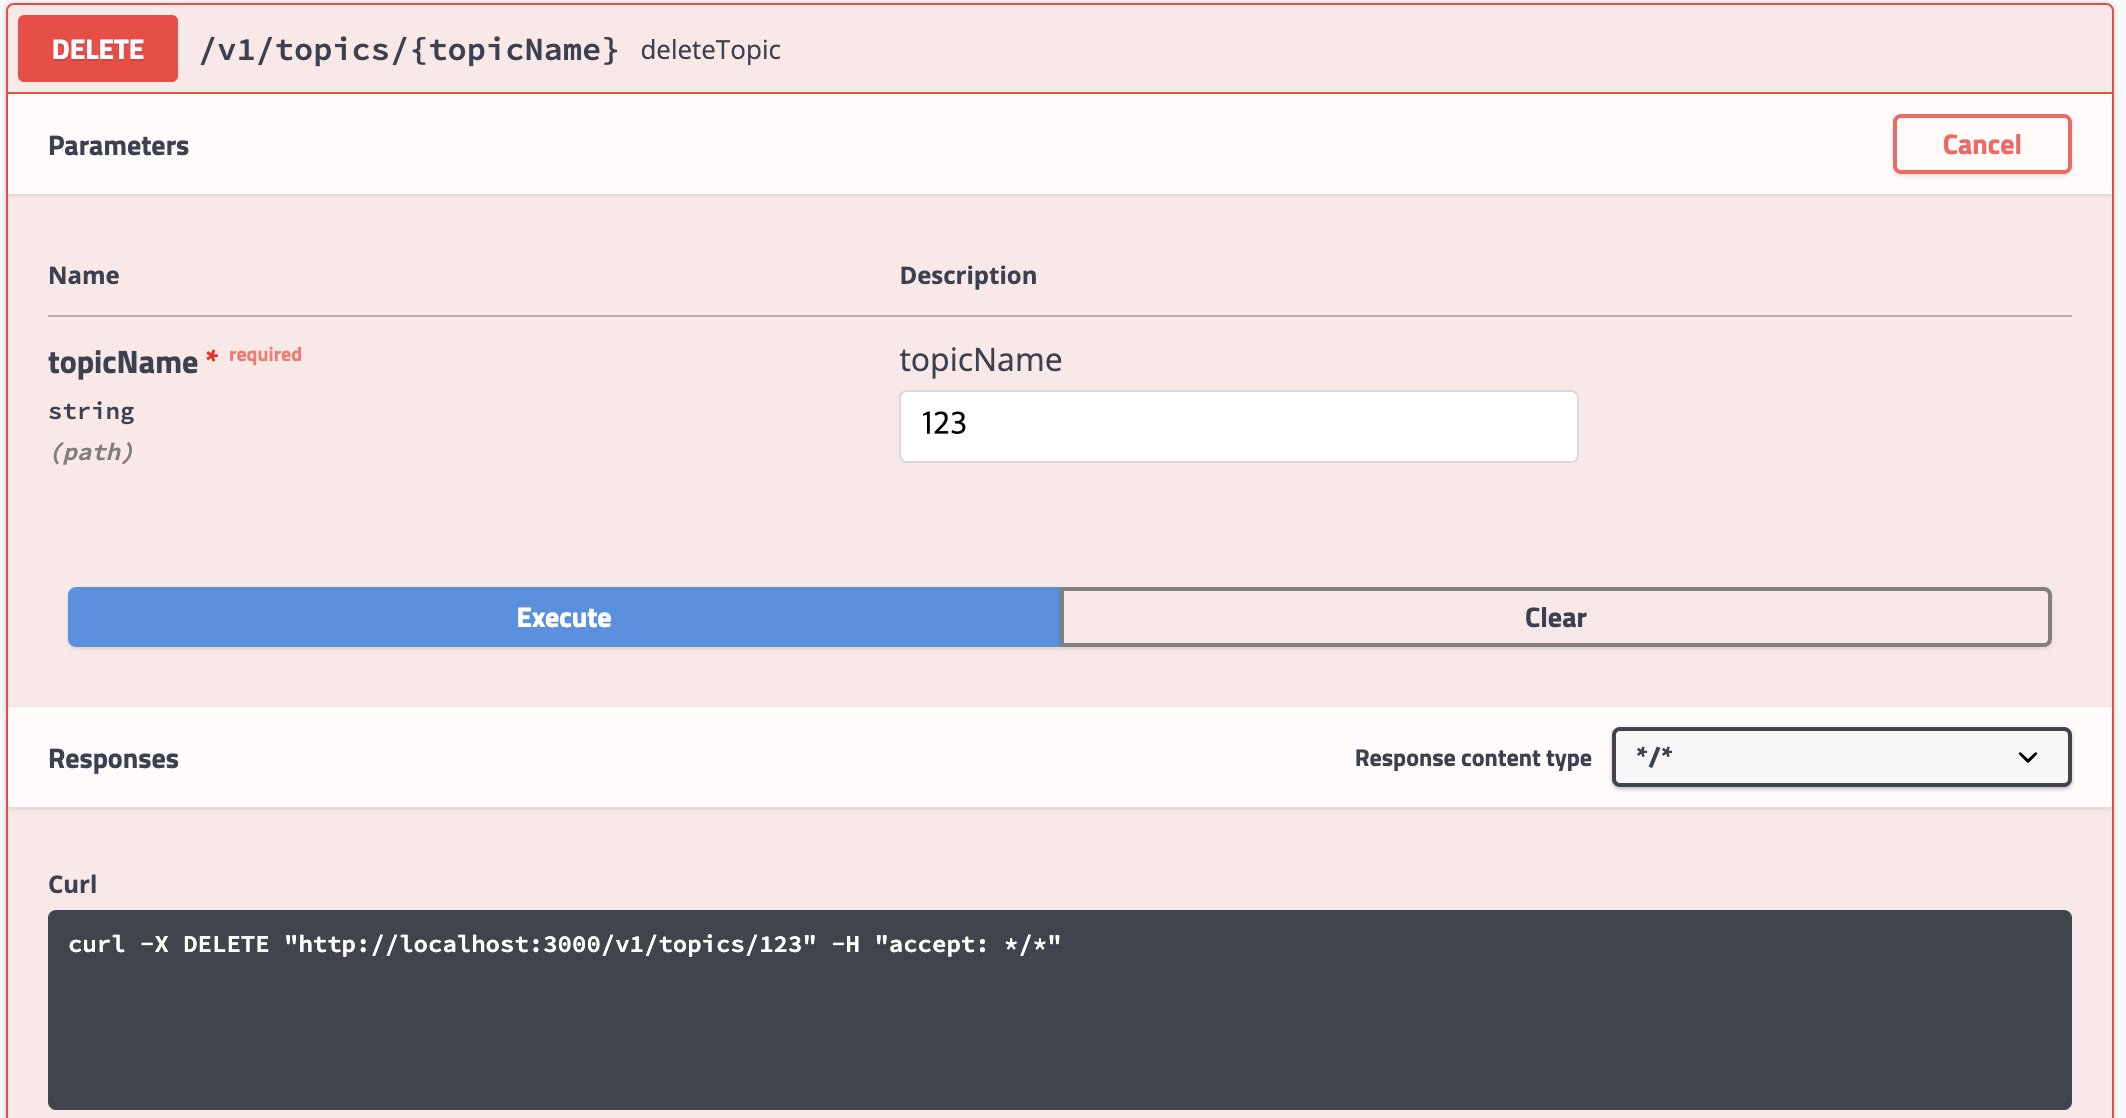
Task: Click the 'topicName' required parameter name
Action: pyautogui.click(x=123, y=362)
